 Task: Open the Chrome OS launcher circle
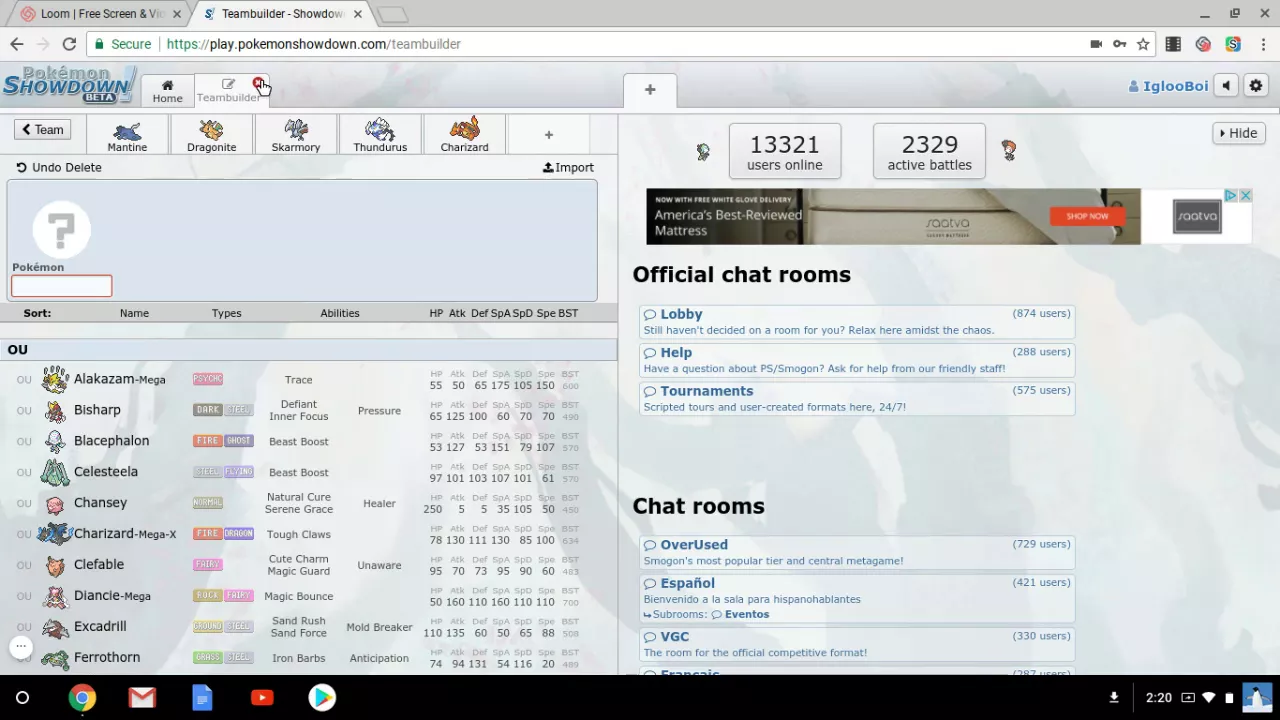click(22, 697)
